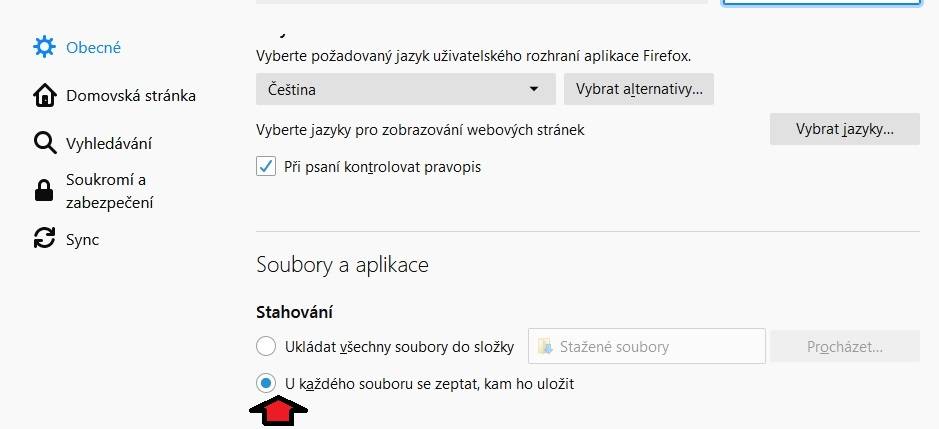The image size is (939, 429).
Task: Click the Stažené soubory folder icon
Action: tap(544, 346)
